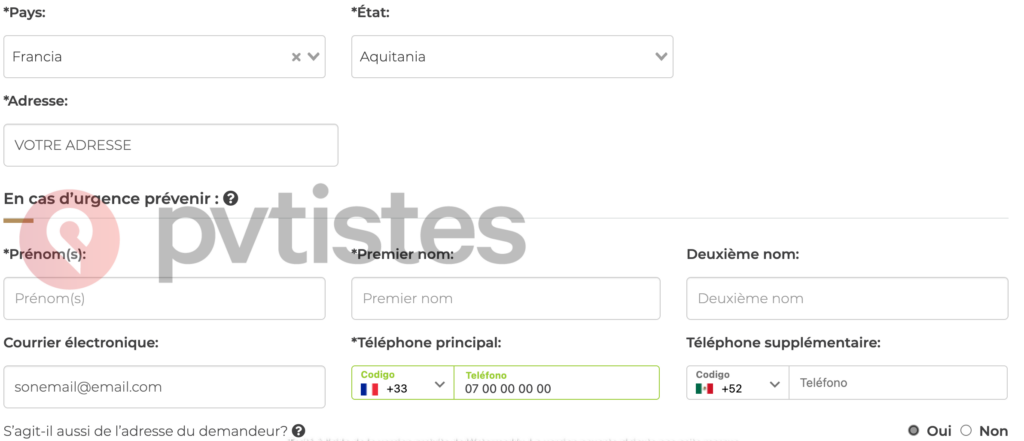Click the Oui label text
This screenshot has width=1024, height=441.
pos(939,430)
